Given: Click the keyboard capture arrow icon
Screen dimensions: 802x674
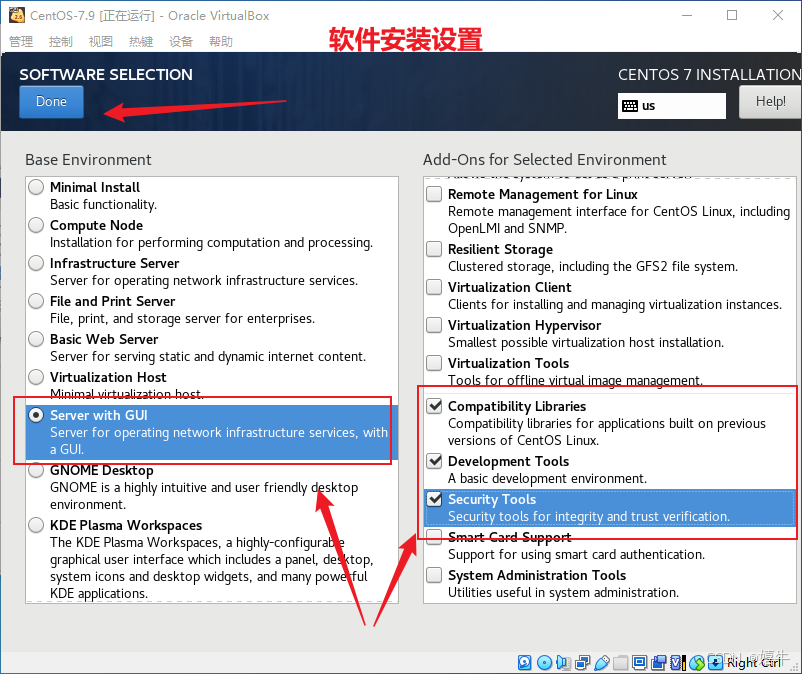Looking at the screenshot, I should [x=715, y=663].
